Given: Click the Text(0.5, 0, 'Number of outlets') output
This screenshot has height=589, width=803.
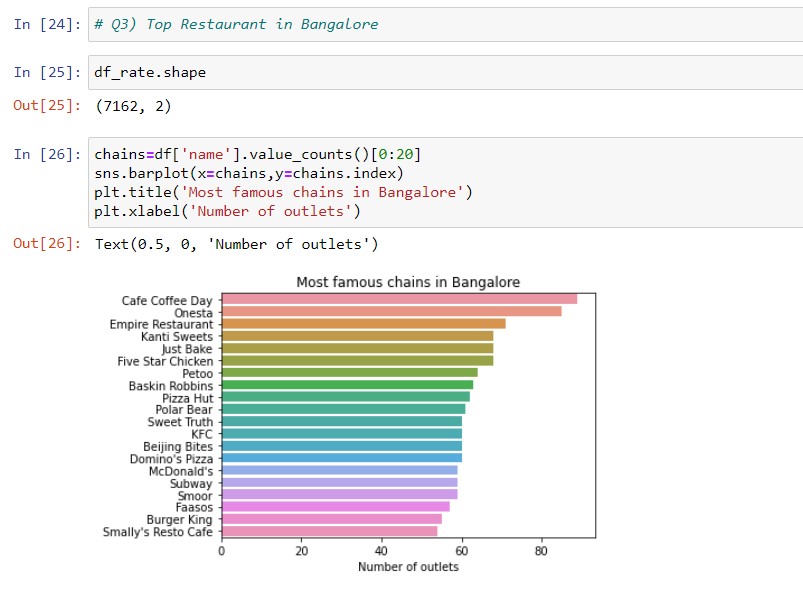Looking at the screenshot, I should click(x=237, y=244).
